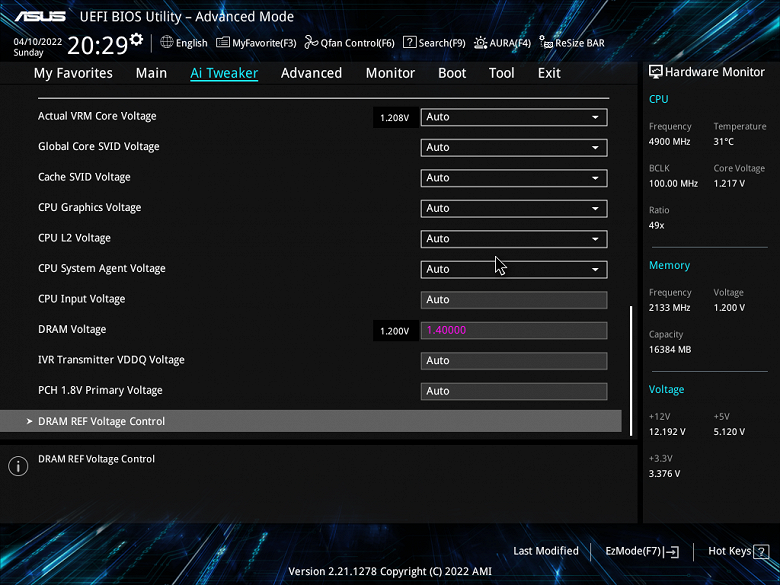Open CPU L2 Voltage dropdown
Screen dimensions: 780x585
[x=514, y=239]
